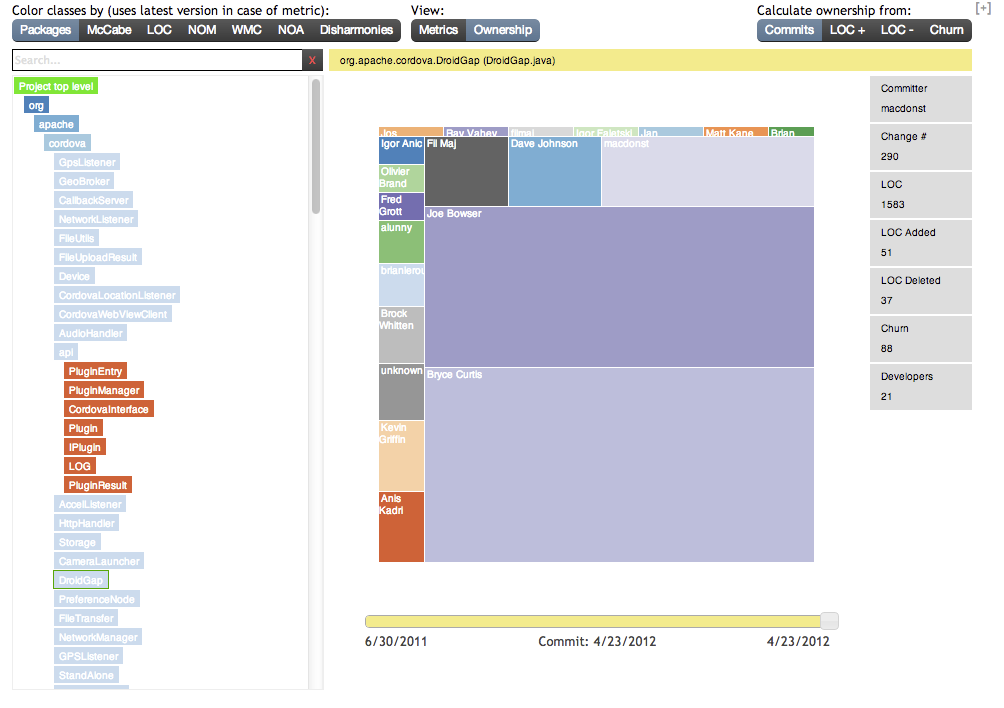Choose the Packages coloring button

(45, 30)
